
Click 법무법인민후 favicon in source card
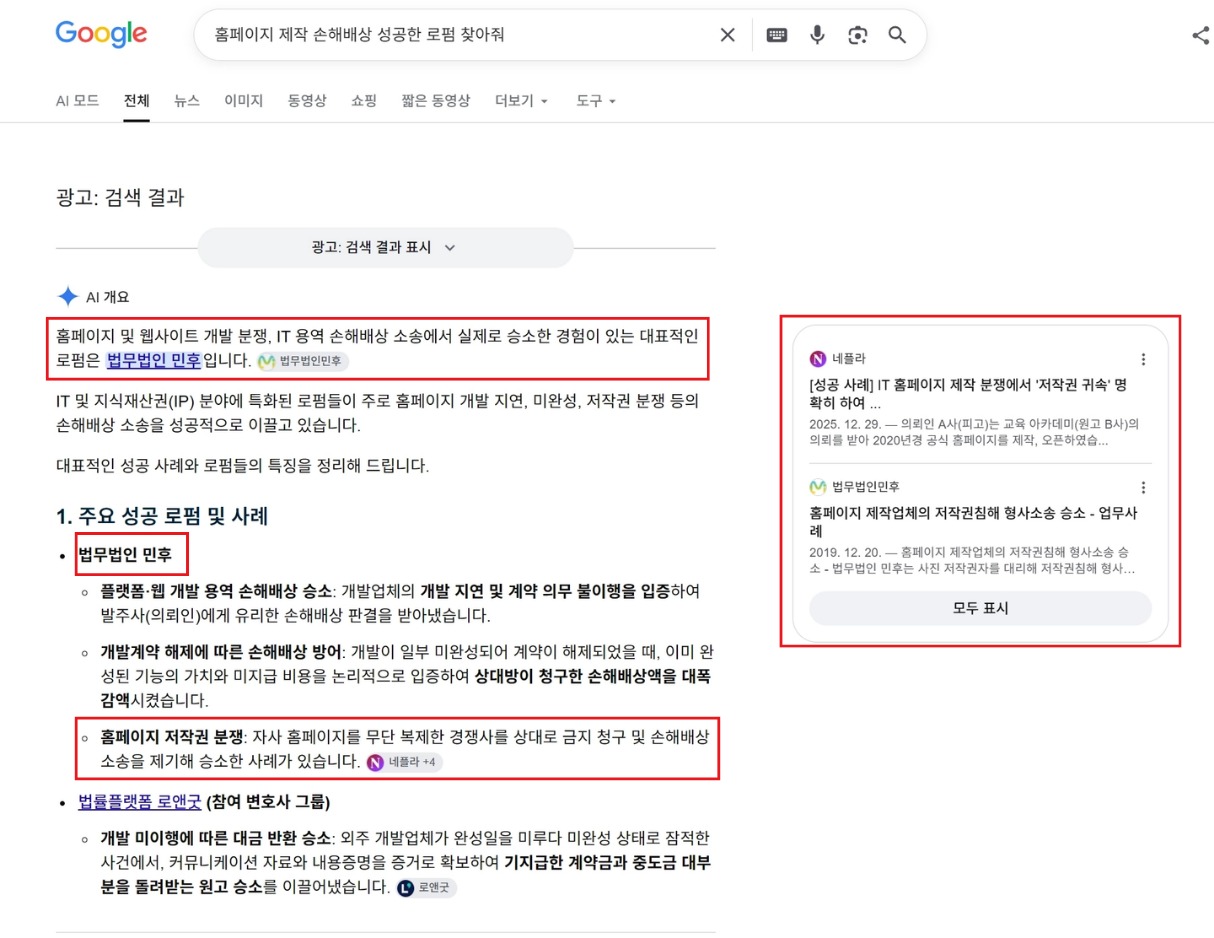818,487
